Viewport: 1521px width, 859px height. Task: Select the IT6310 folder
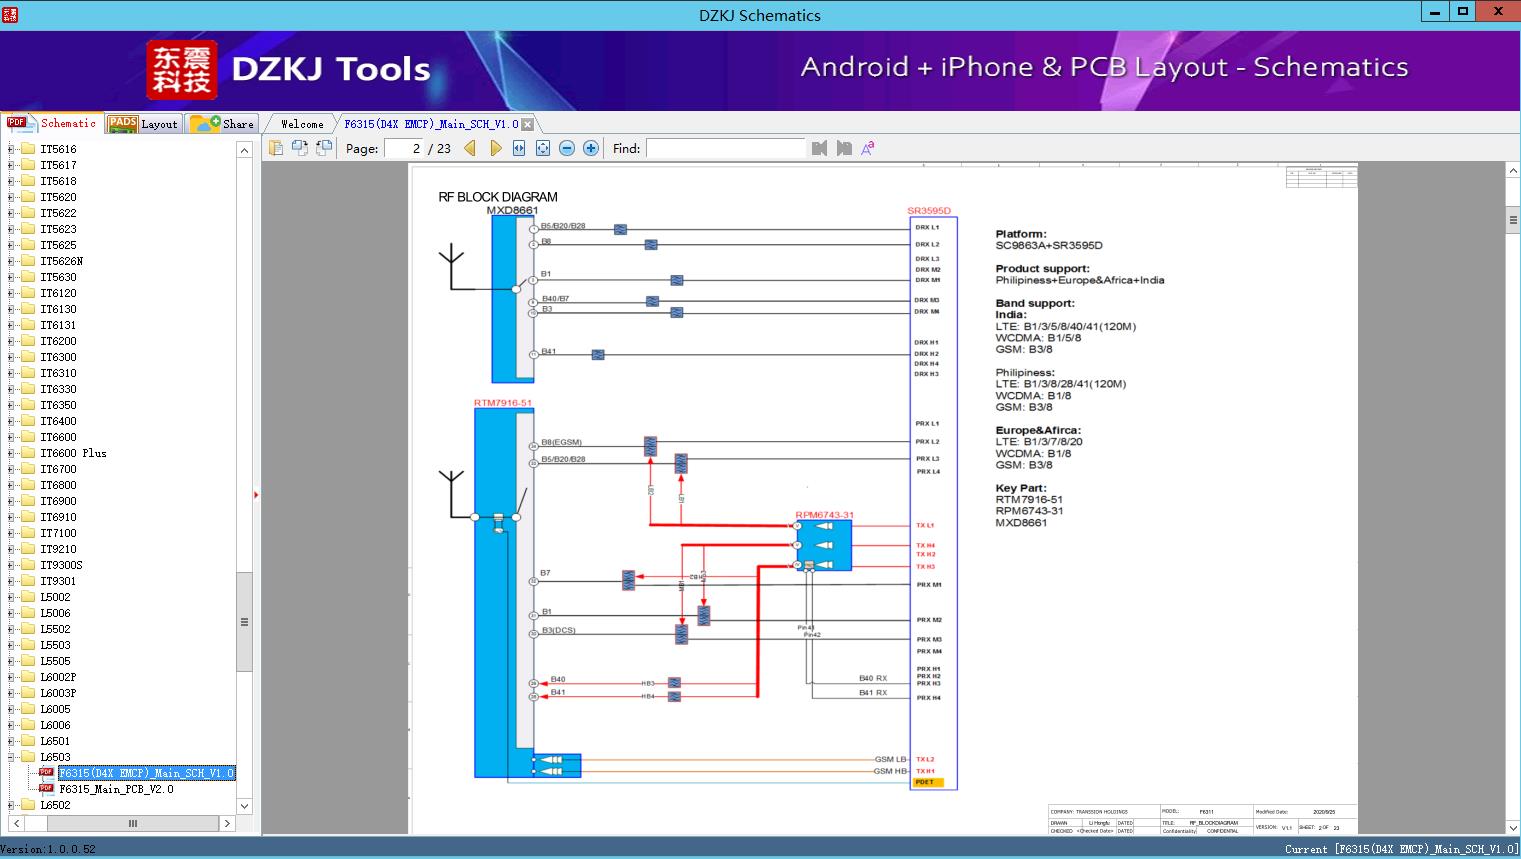coord(58,373)
